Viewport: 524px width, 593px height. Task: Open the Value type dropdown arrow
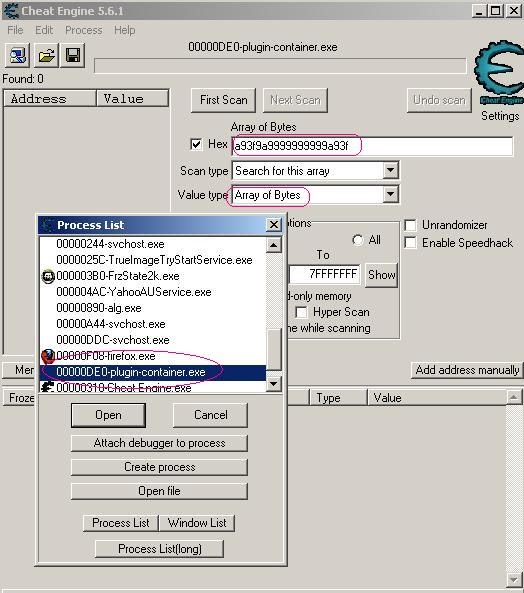click(x=390, y=195)
